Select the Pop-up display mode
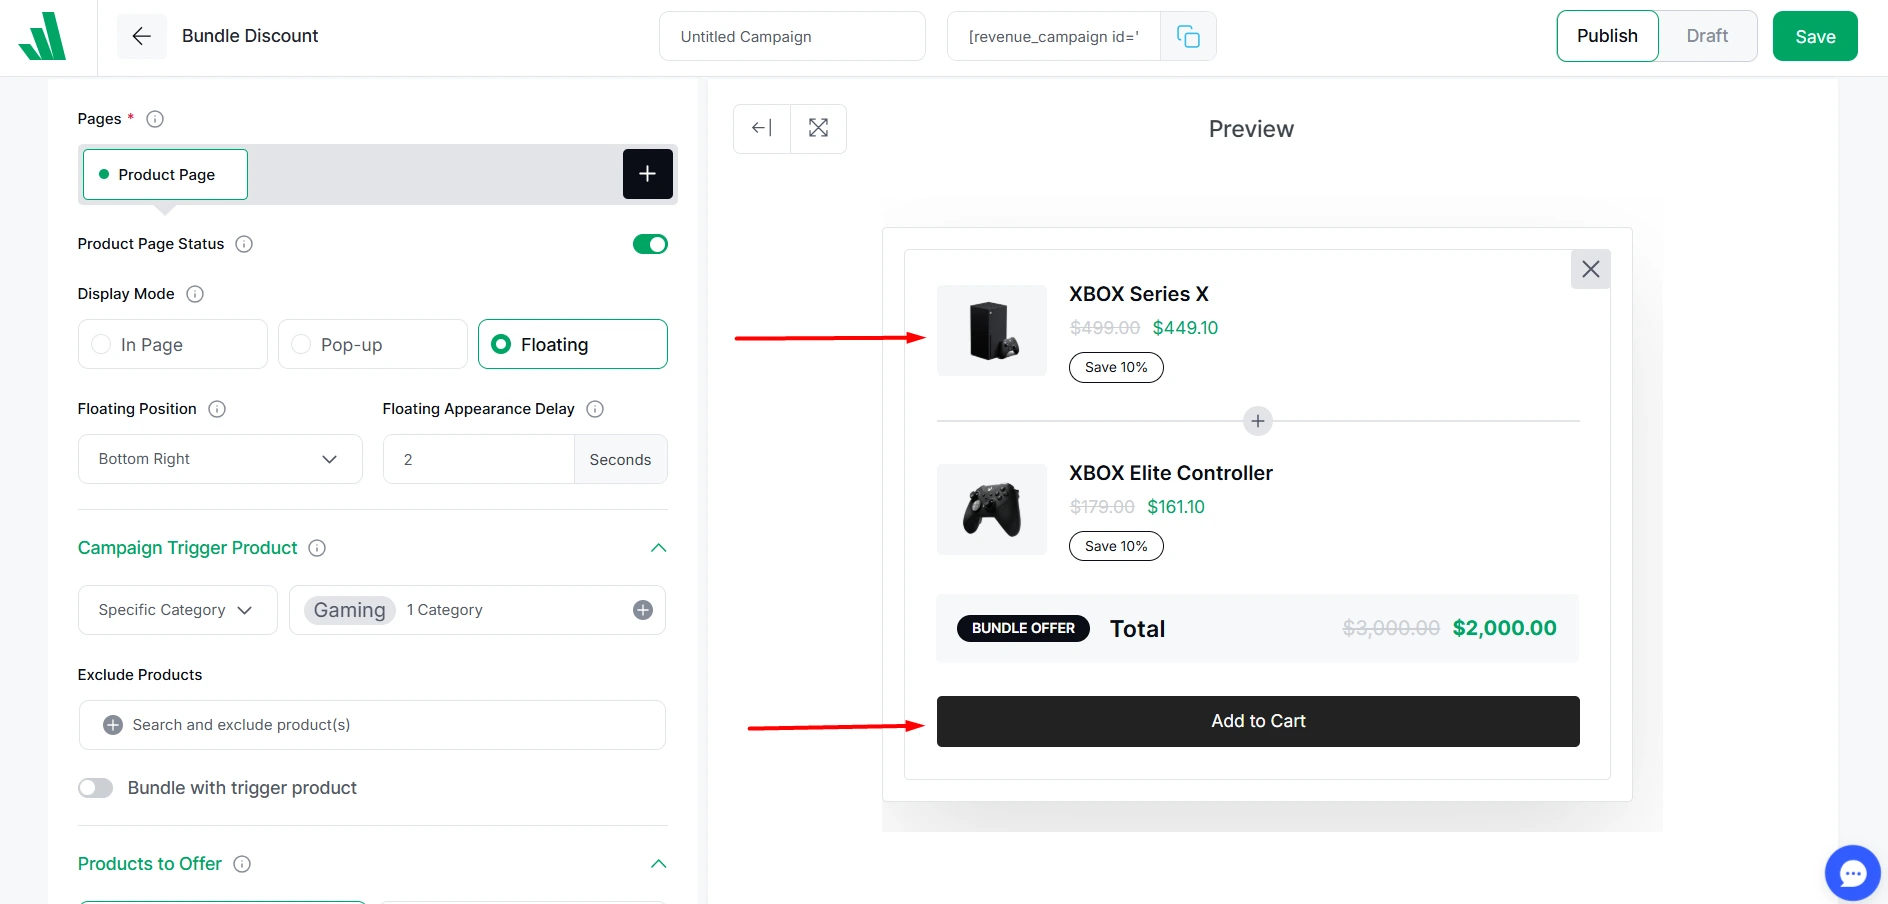This screenshot has height=904, width=1888. point(373,344)
